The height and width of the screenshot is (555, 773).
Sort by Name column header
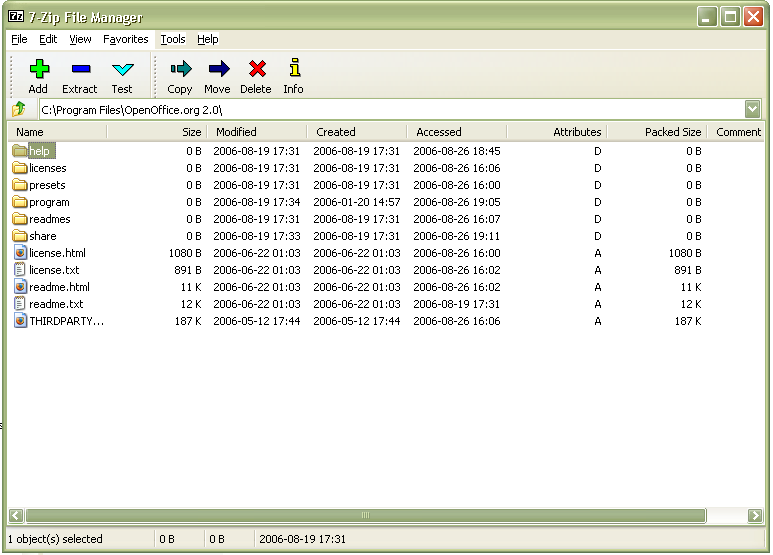pos(57,132)
